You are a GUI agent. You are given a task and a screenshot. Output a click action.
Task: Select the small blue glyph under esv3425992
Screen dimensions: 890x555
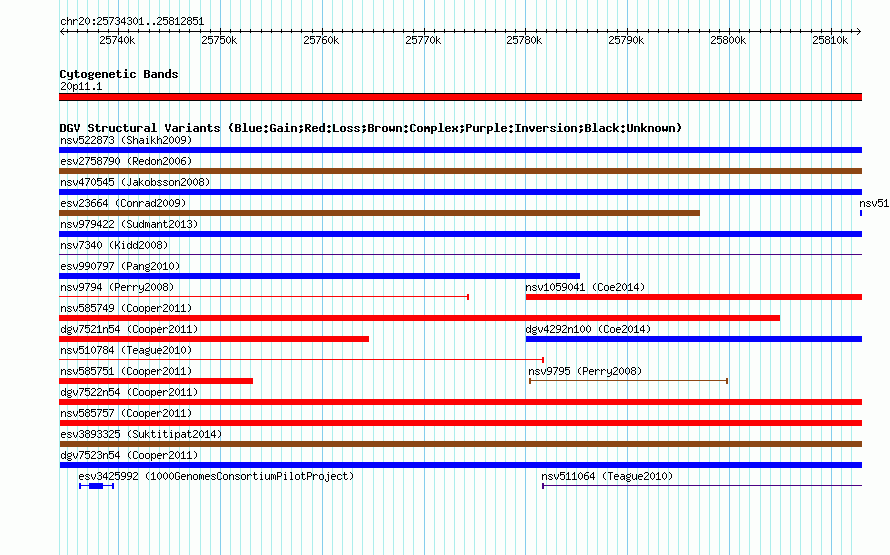(96, 486)
